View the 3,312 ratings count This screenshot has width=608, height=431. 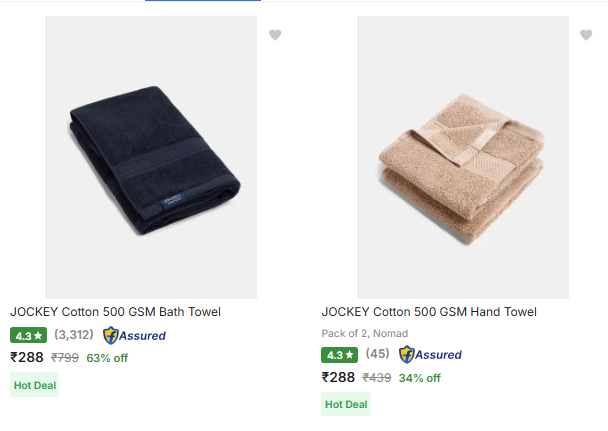74,335
